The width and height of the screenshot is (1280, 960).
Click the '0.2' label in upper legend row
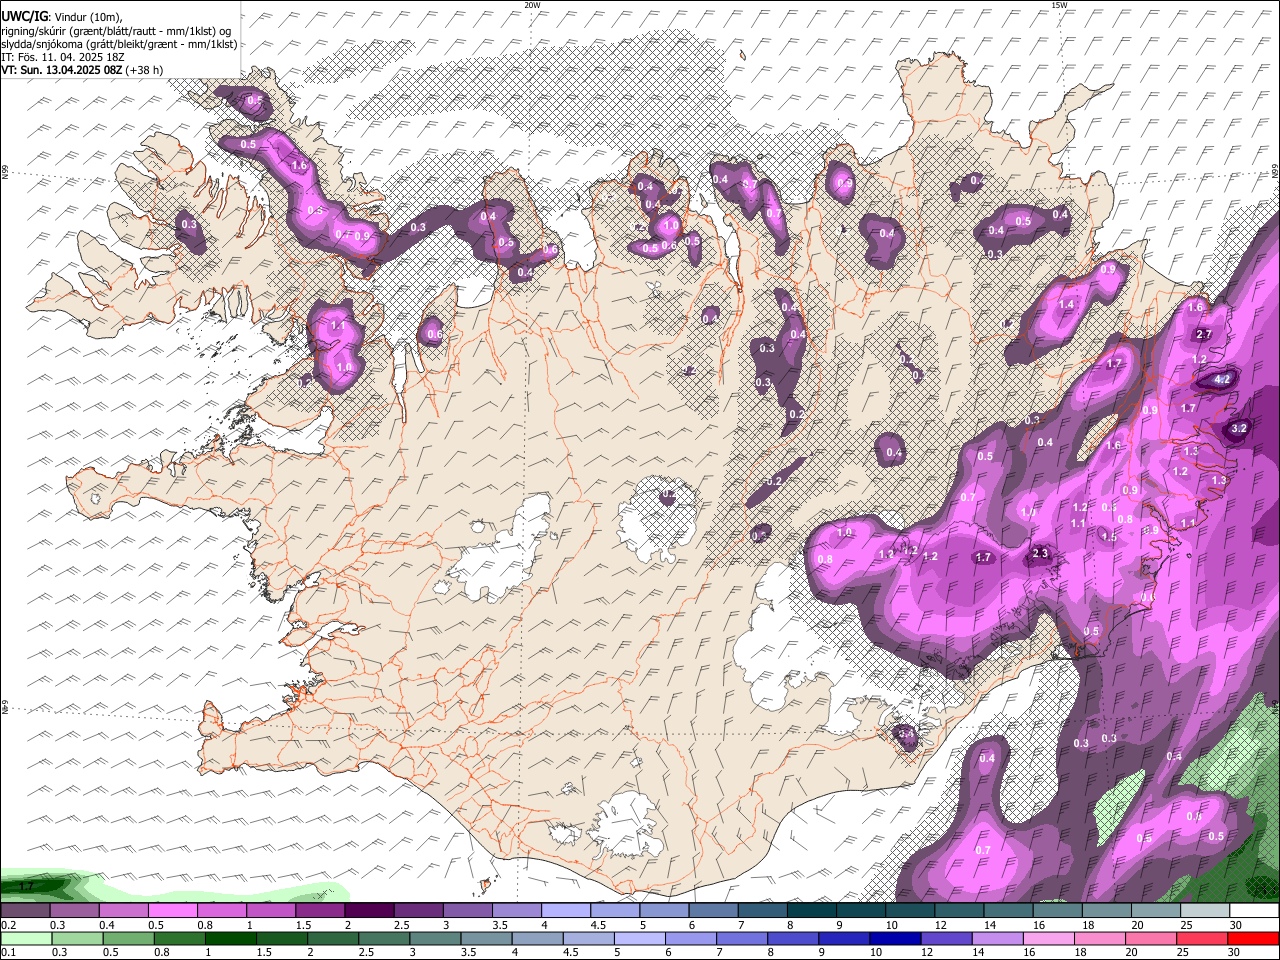click(x=8, y=925)
